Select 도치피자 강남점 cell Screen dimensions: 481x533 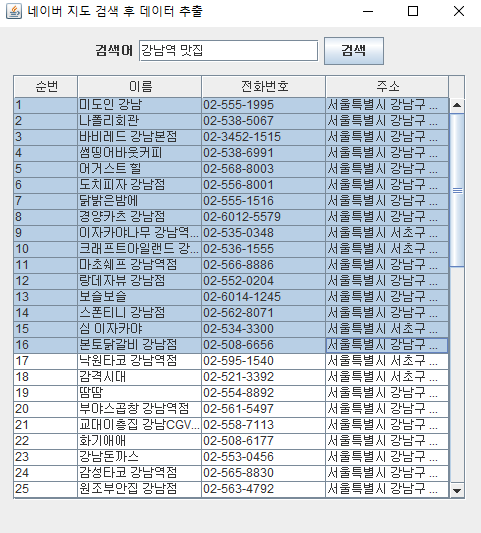(x=140, y=185)
